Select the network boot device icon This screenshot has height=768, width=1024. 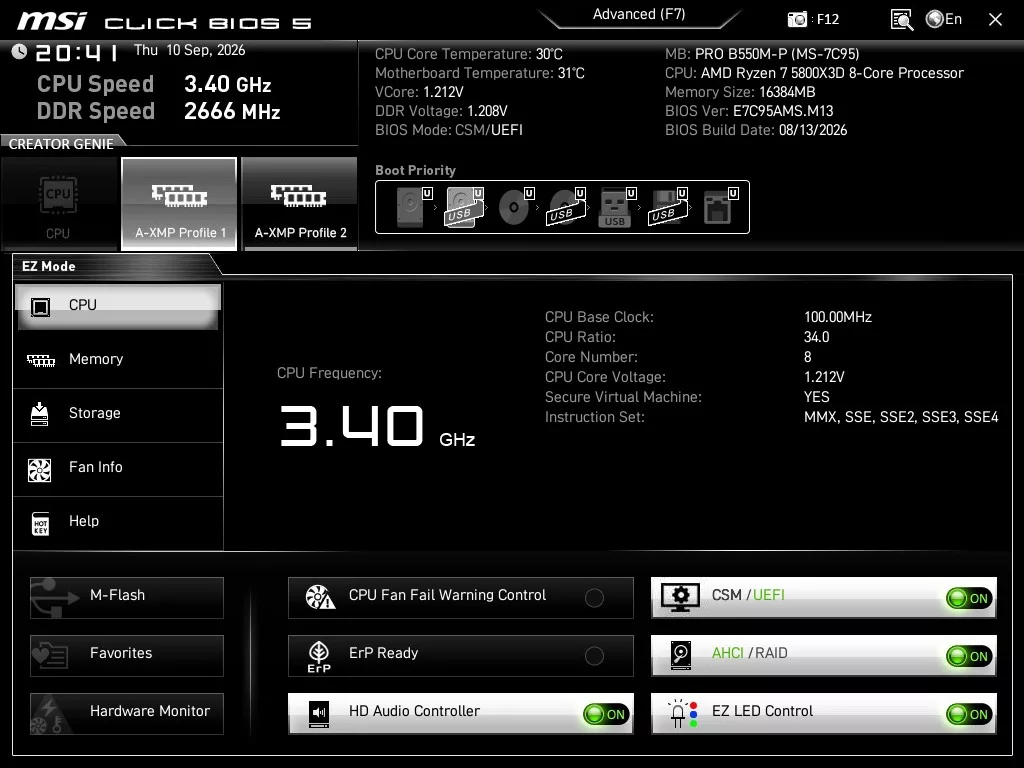point(720,206)
